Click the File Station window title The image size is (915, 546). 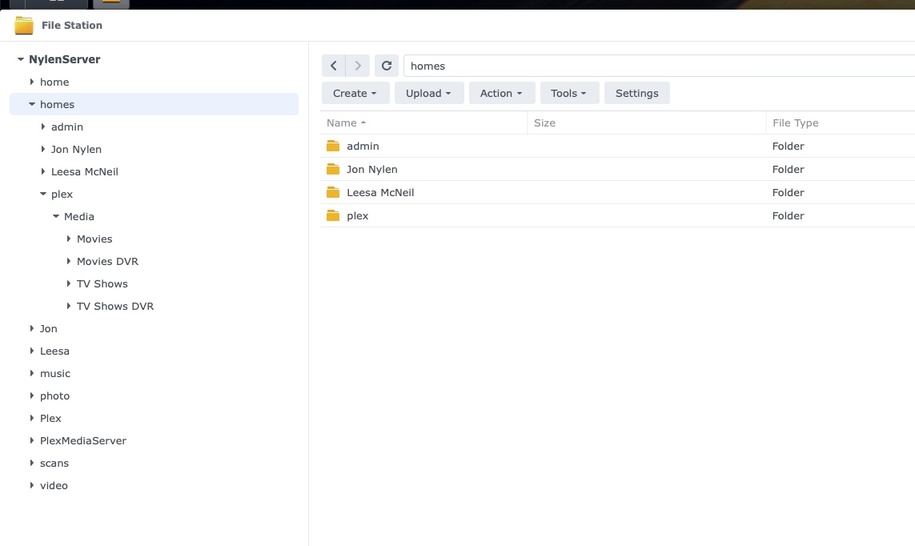pos(72,26)
